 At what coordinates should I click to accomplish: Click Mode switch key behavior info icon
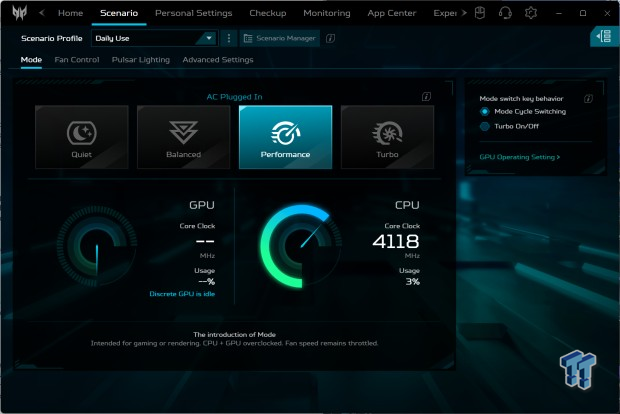point(588,98)
